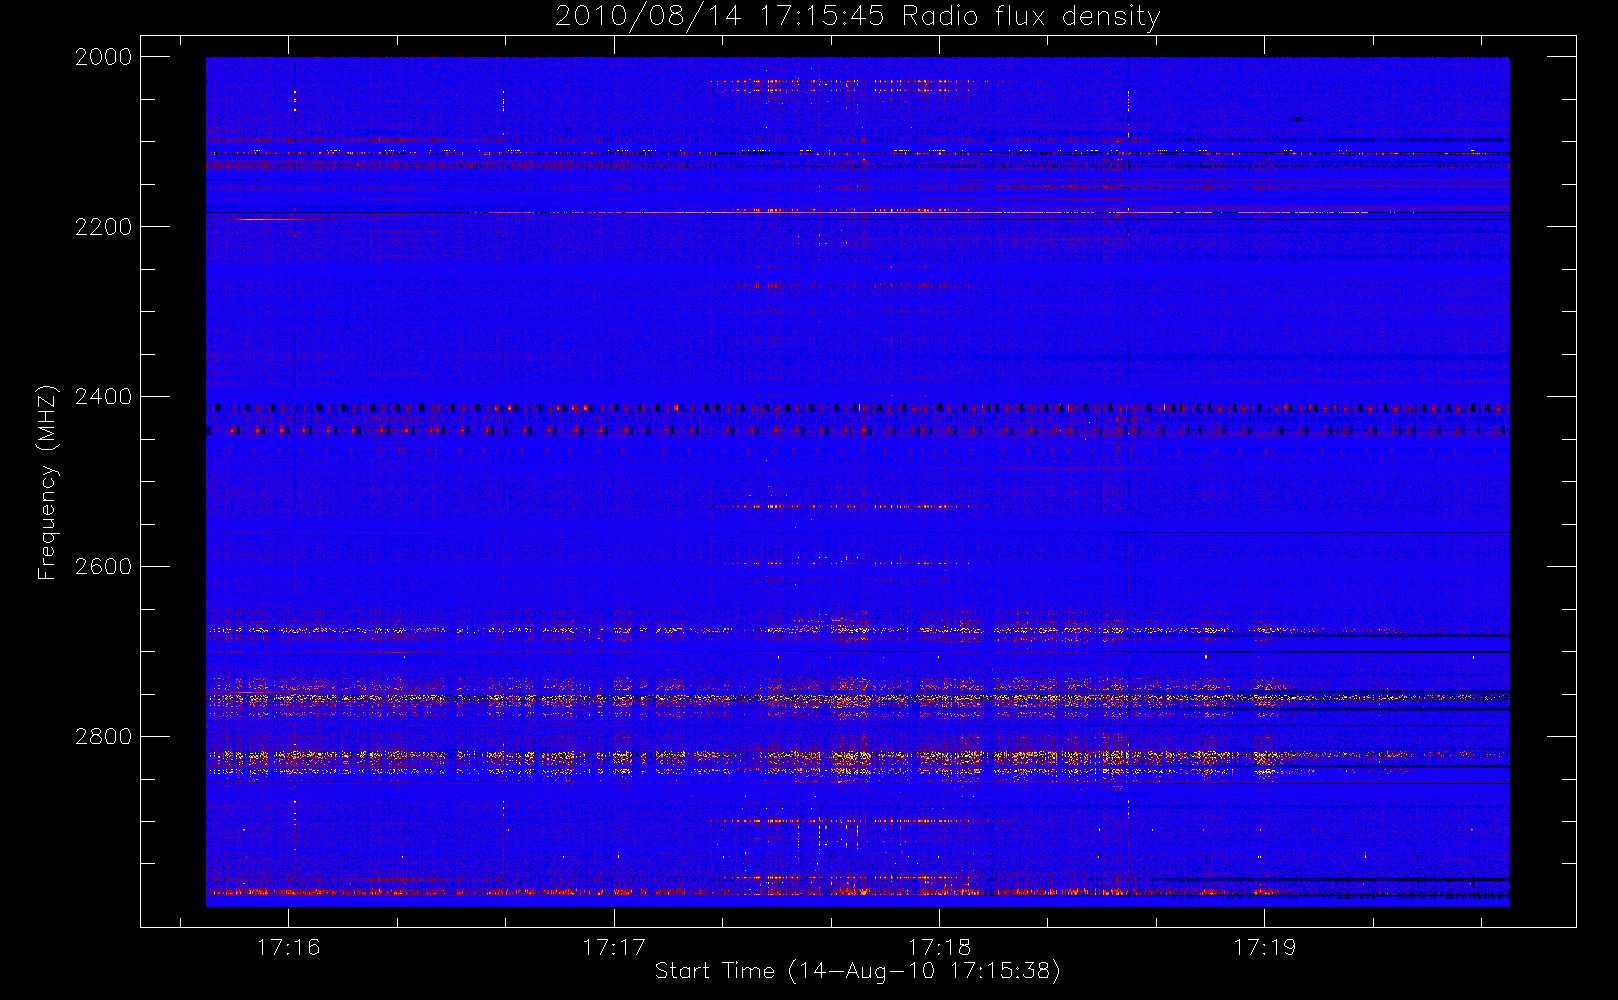Select the 2000 frequency axis label
The image size is (1618, 1000).
[x=104, y=57]
